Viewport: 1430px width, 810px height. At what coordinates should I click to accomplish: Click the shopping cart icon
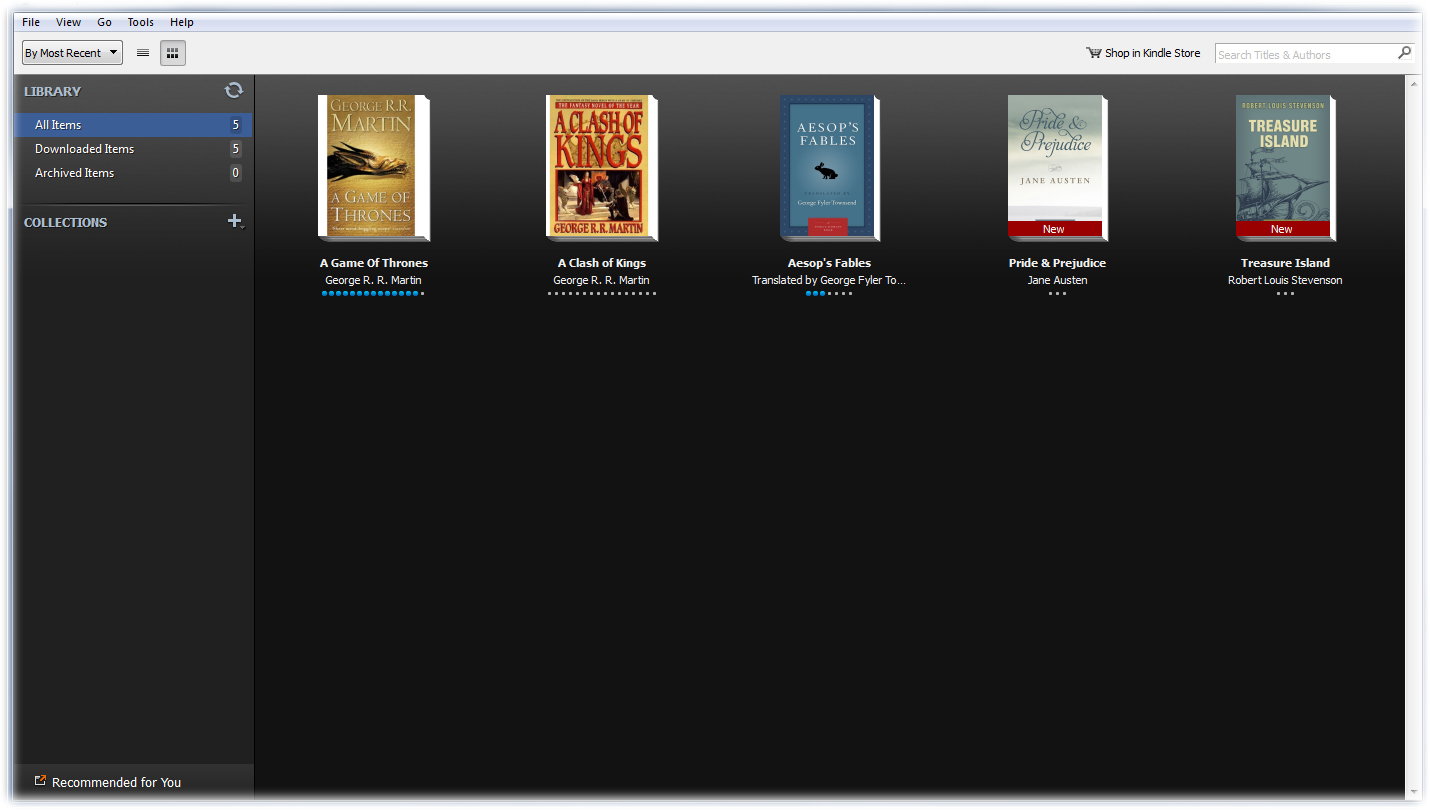pyautogui.click(x=1094, y=53)
